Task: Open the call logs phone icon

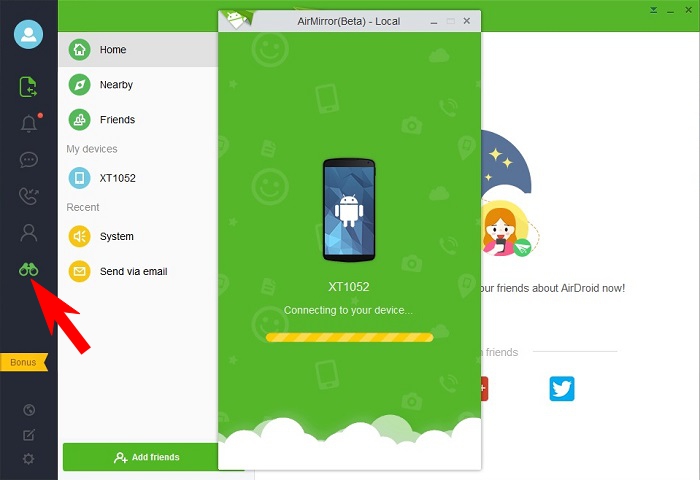Action: 29,196
